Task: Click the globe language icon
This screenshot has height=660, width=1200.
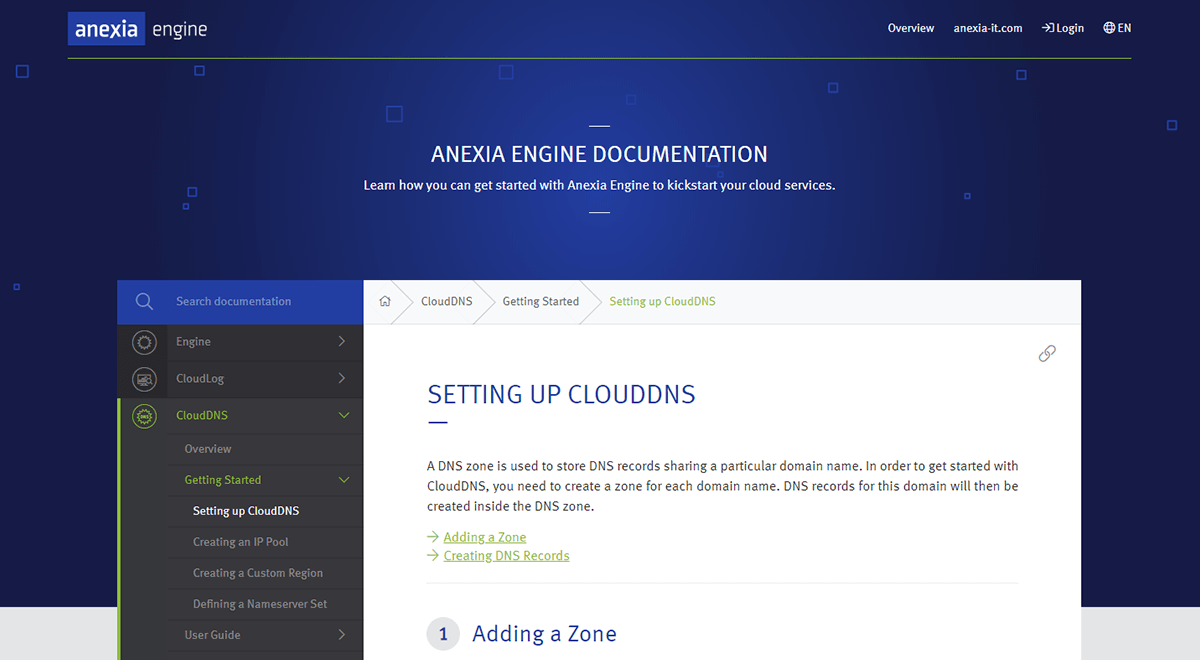Action: click(x=1109, y=28)
